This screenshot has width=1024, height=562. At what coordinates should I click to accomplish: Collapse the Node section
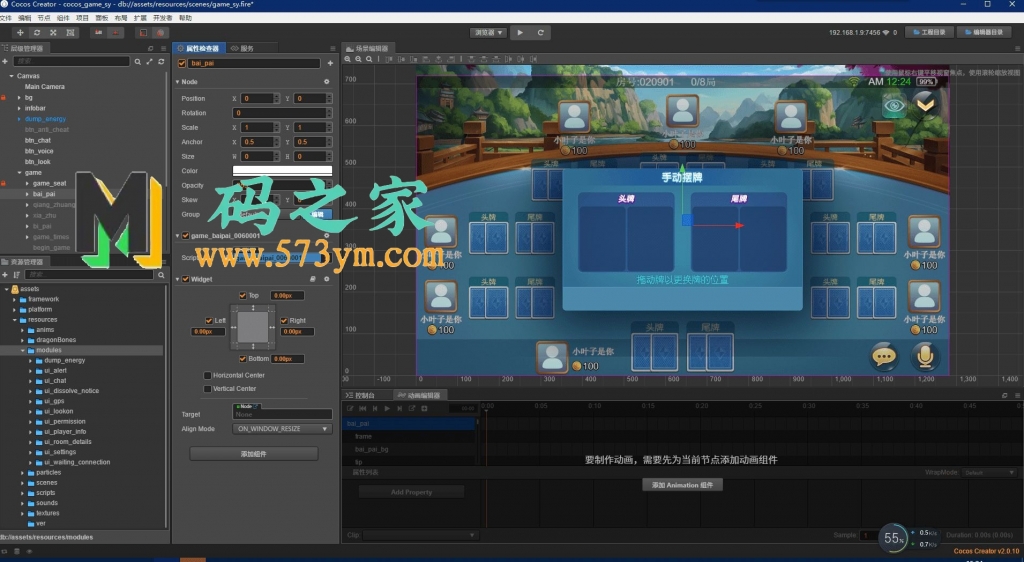pyautogui.click(x=178, y=82)
